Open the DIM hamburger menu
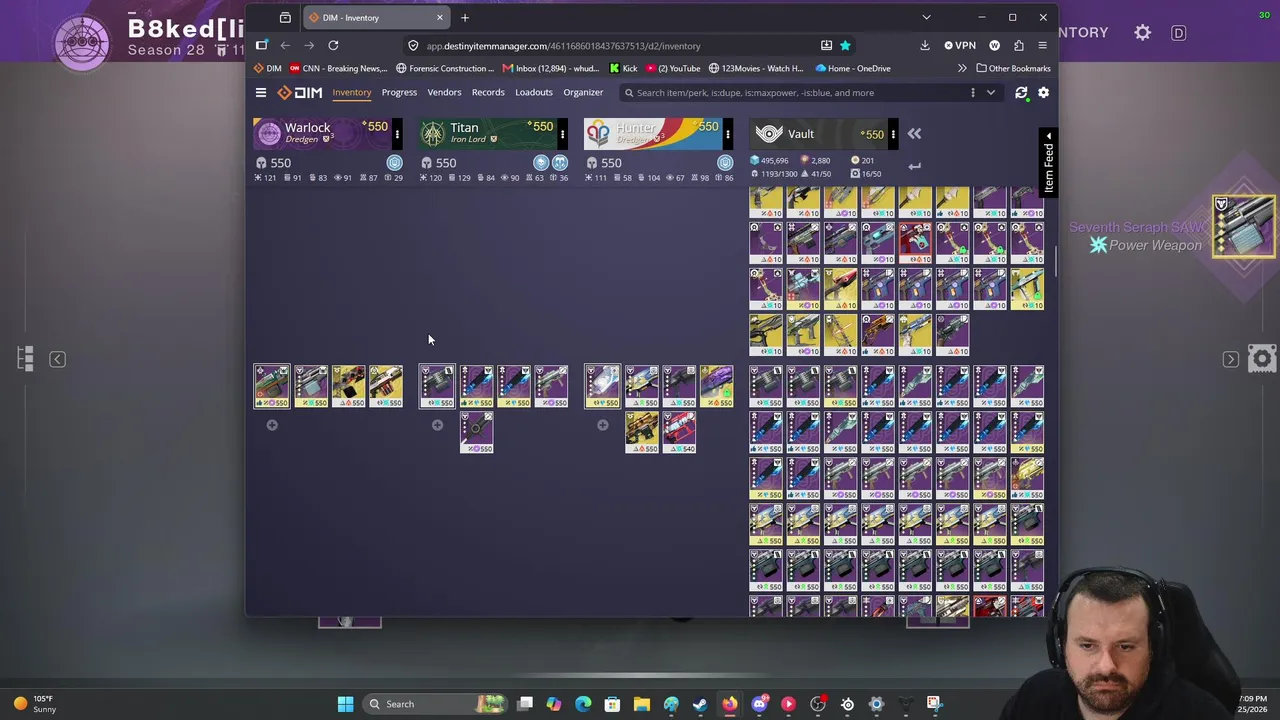Viewport: 1280px width, 720px height. (261, 93)
